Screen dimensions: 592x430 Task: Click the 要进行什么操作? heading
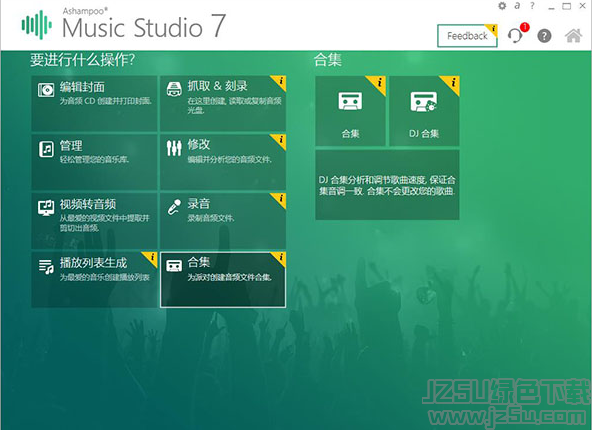point(82,60)
